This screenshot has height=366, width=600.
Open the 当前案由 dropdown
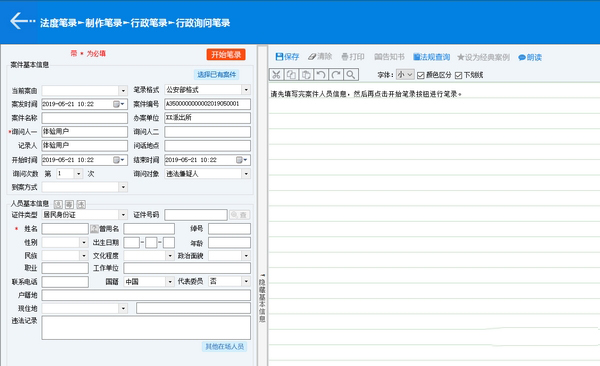(123, 90)
